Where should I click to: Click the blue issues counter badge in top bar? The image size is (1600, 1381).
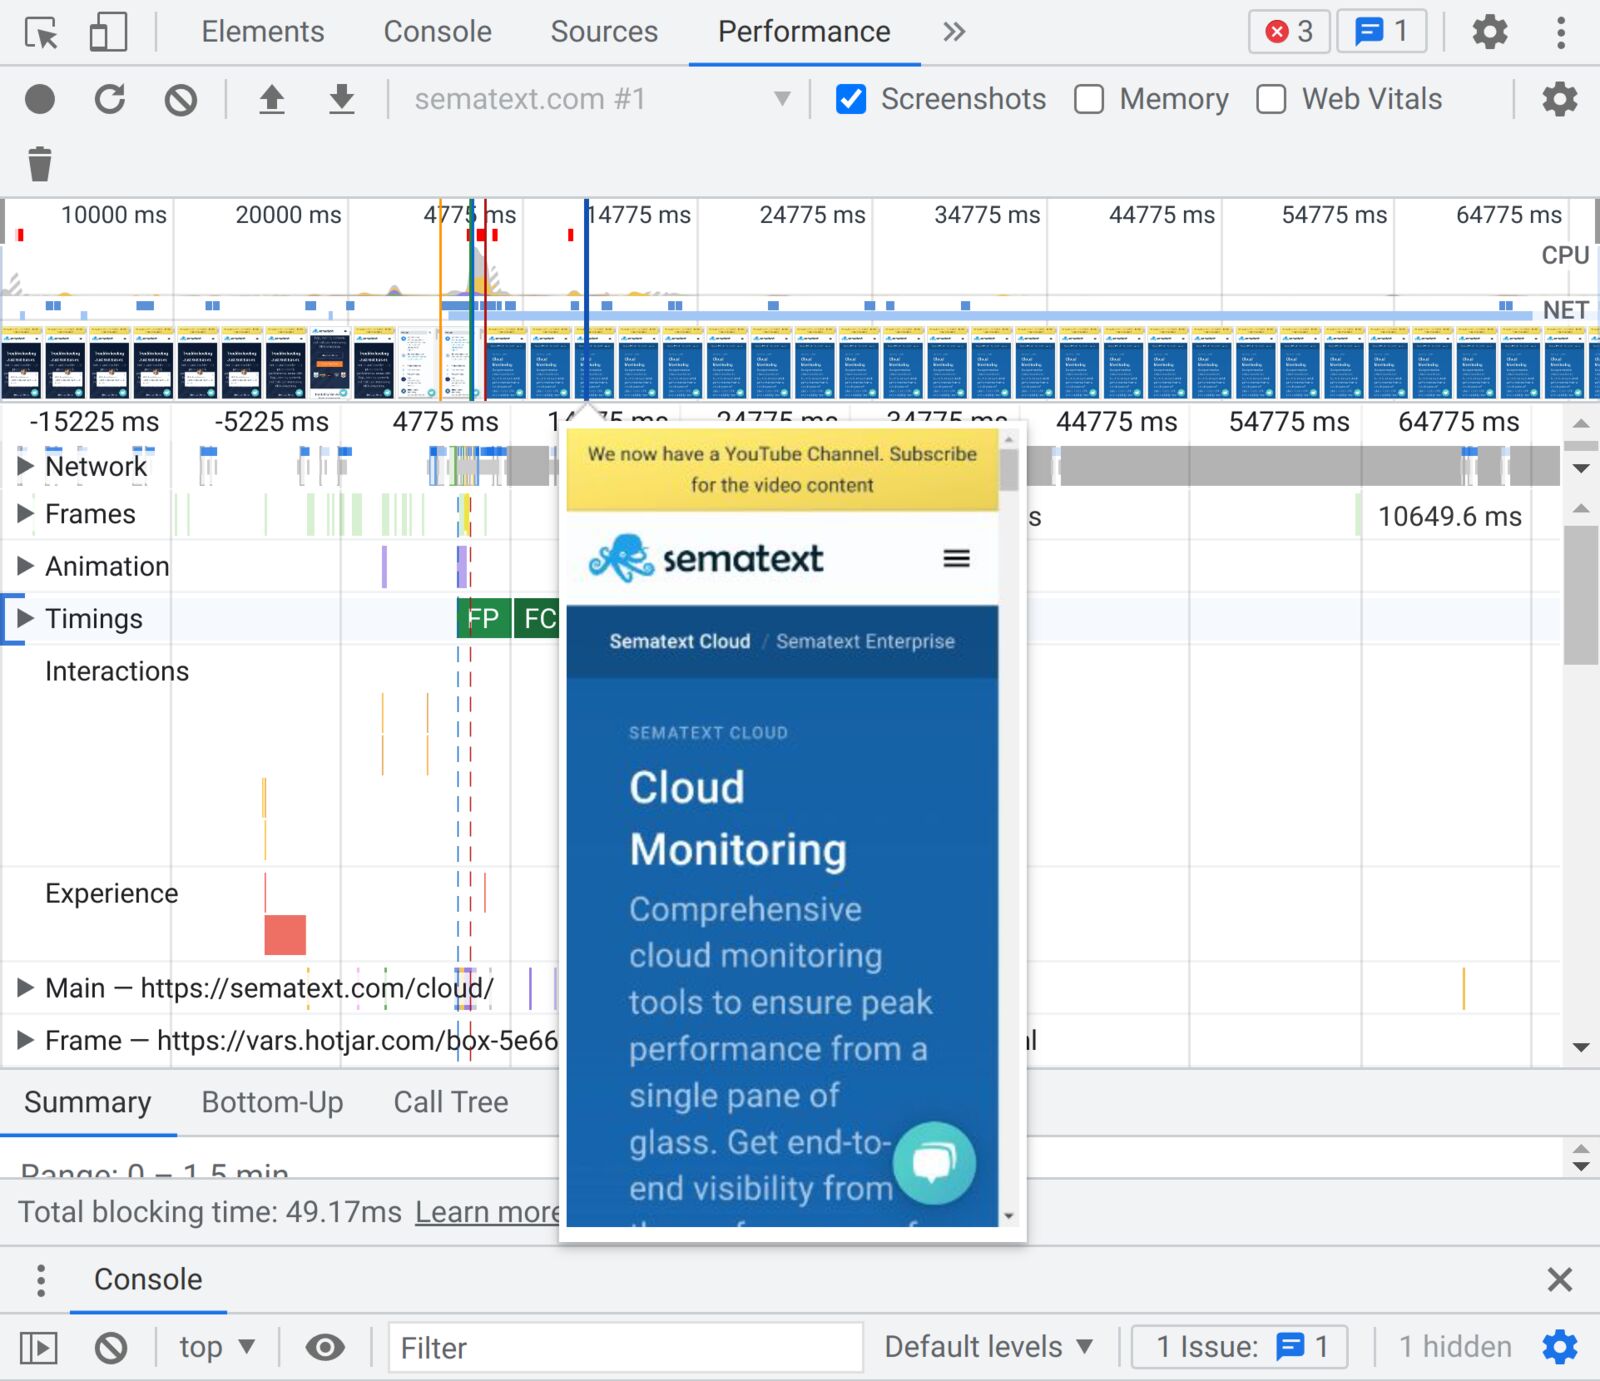(x=1381, y=32)
